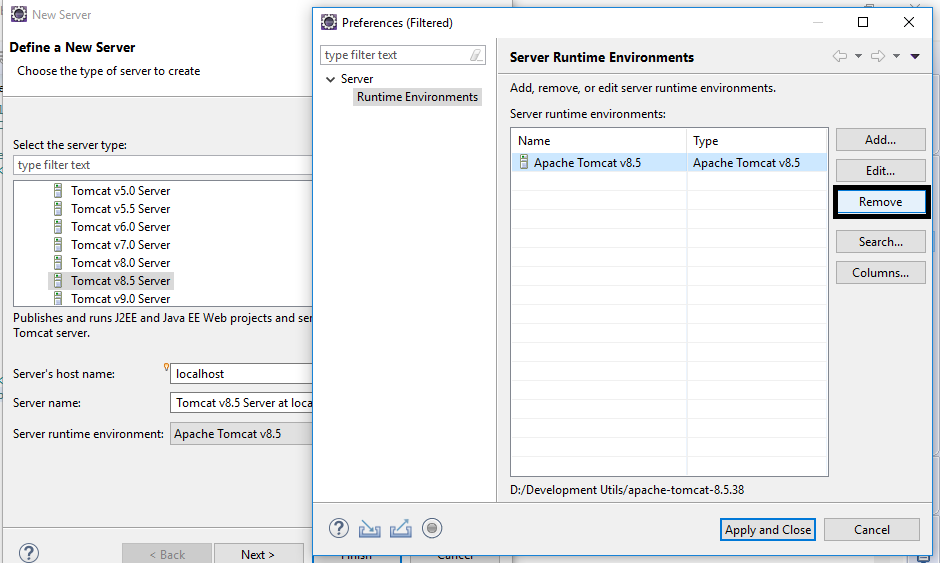Select Tomcat v5.0 Server in New Server
Viewport: 940px width, 563px height.
[120, 191]
